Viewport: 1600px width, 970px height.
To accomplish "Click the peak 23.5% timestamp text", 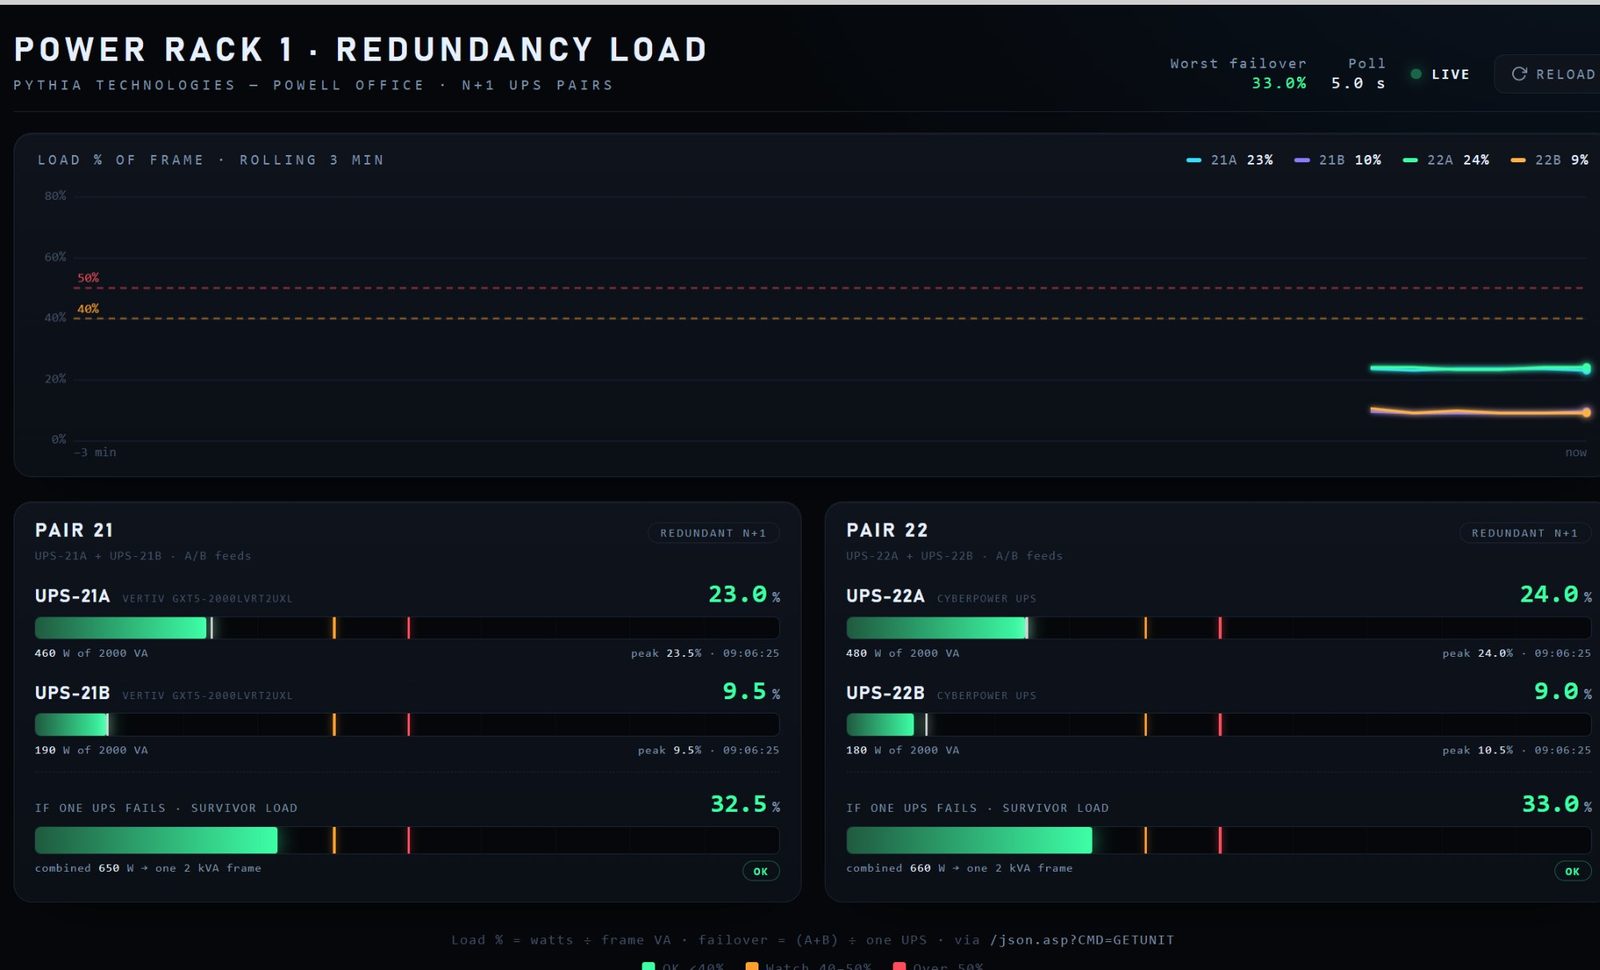I will 705,653.
